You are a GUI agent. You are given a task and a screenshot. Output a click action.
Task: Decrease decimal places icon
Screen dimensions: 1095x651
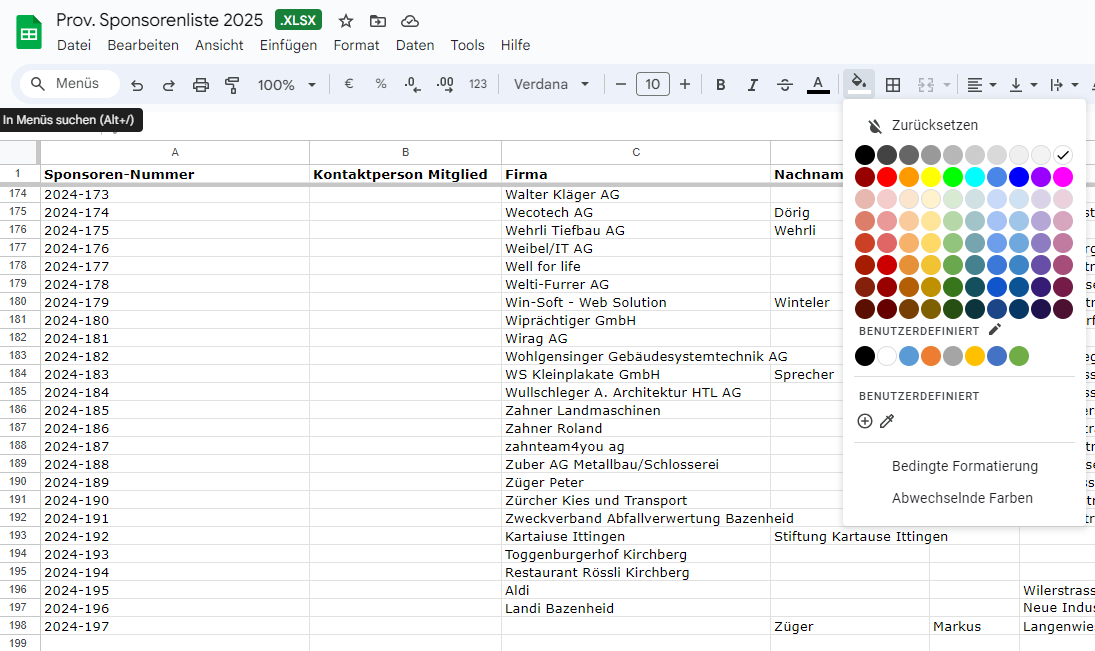tap(412, 85)
